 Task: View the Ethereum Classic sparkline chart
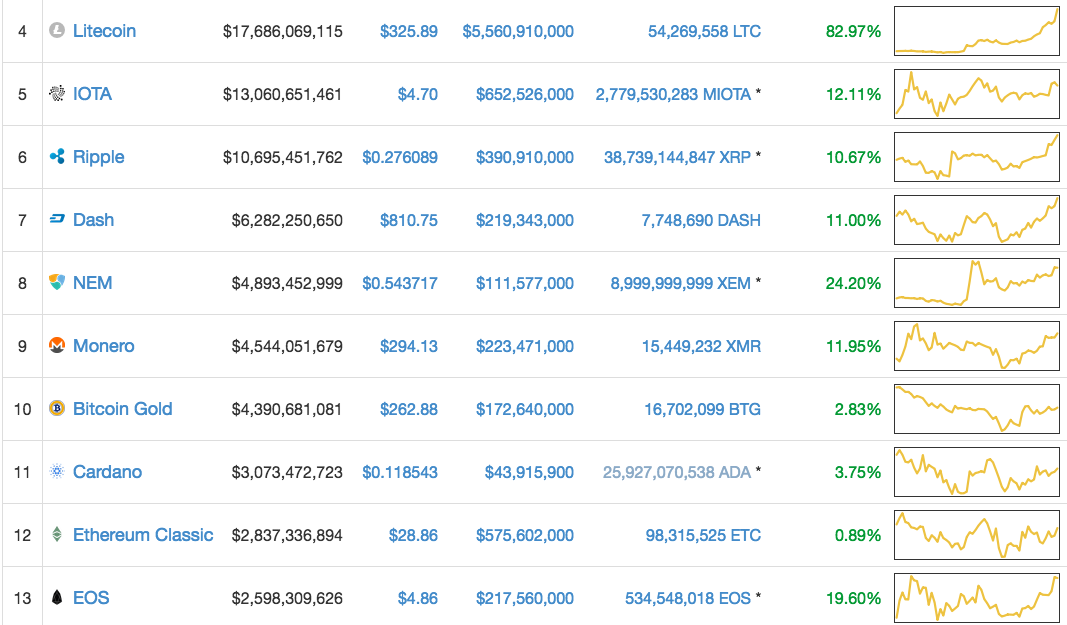click(976, 534)
